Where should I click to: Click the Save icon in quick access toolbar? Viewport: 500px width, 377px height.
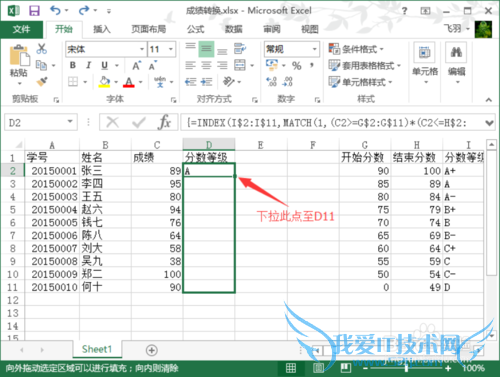point(34,11)
